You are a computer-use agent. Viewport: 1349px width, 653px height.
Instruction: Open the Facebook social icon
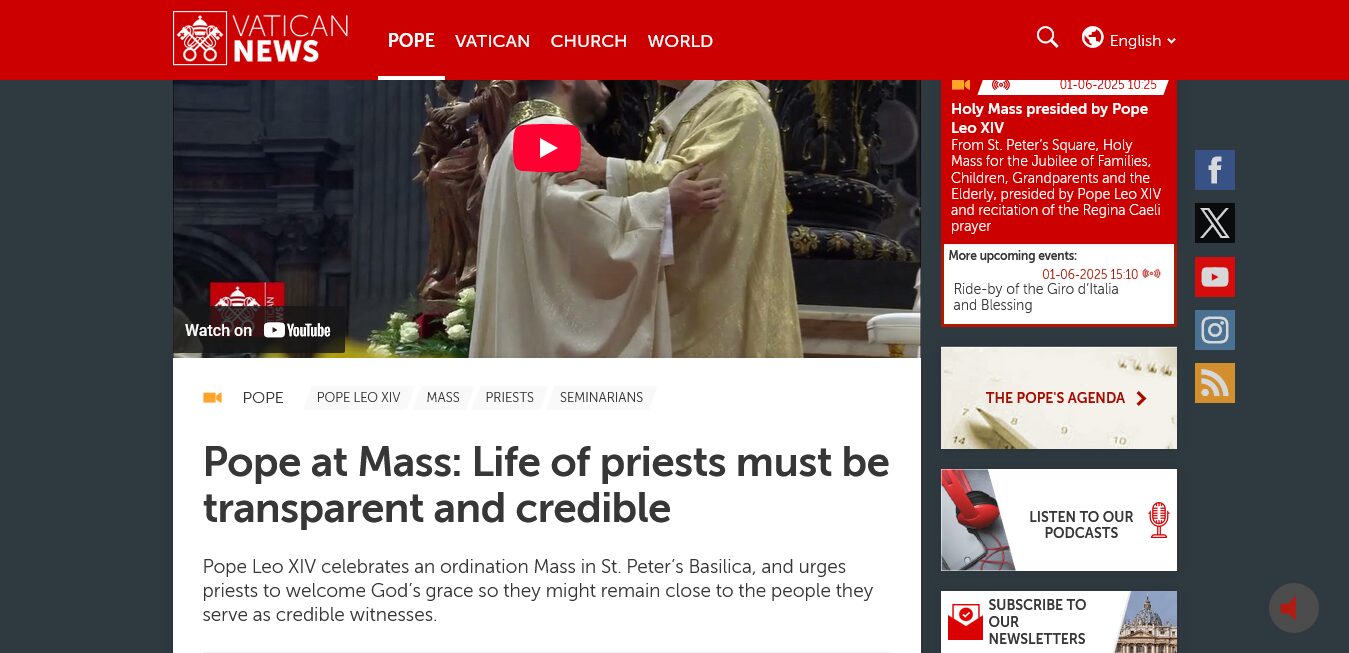(x=1214, y=170)
